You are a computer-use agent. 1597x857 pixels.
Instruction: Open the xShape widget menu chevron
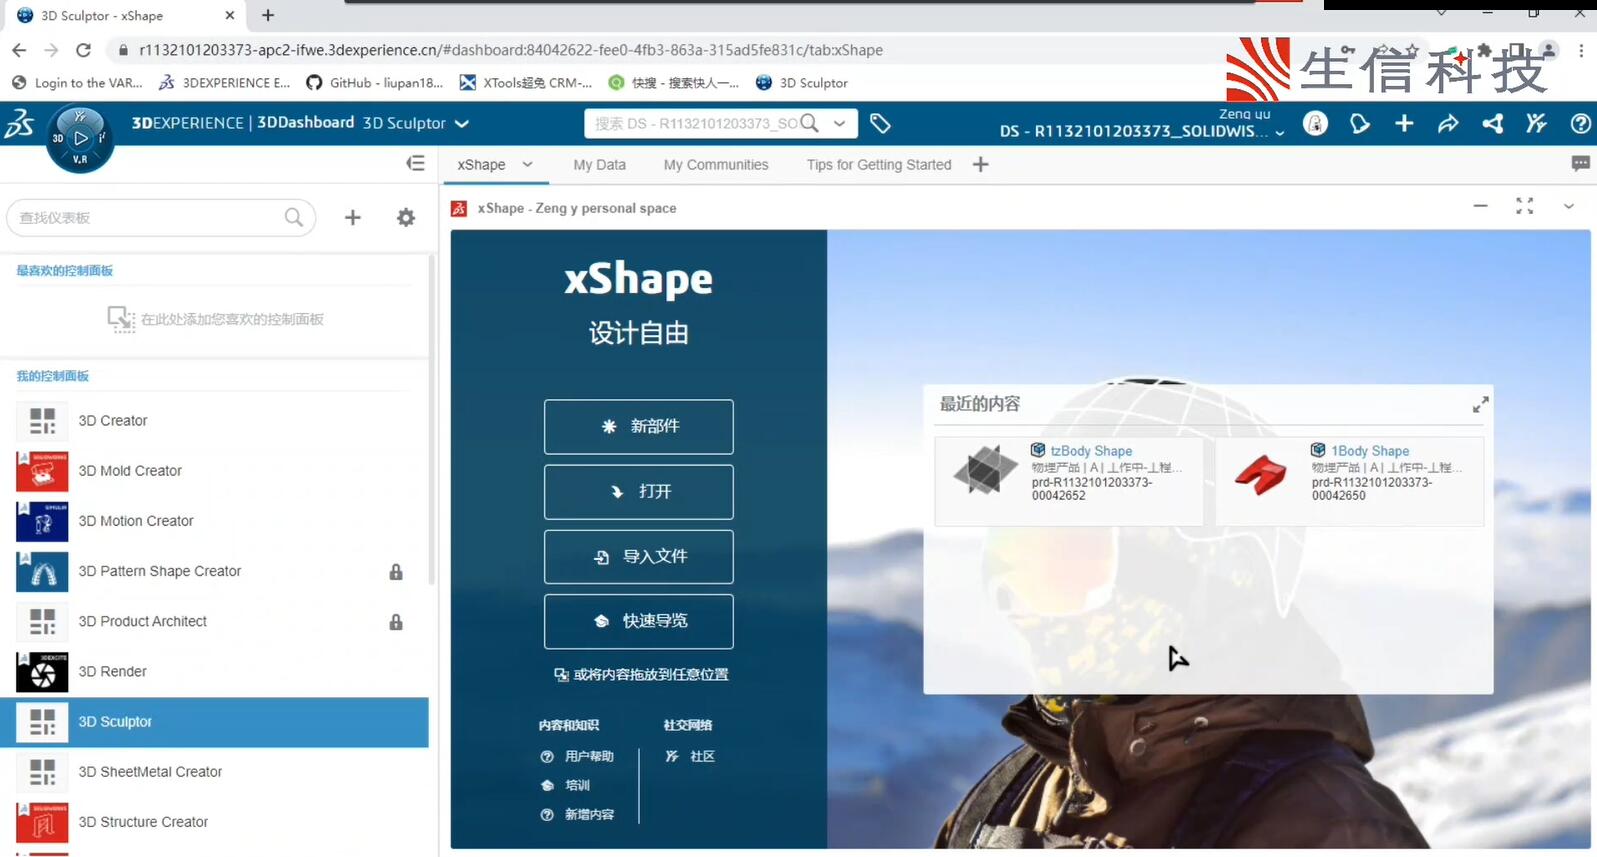[x=1569, y=206]
